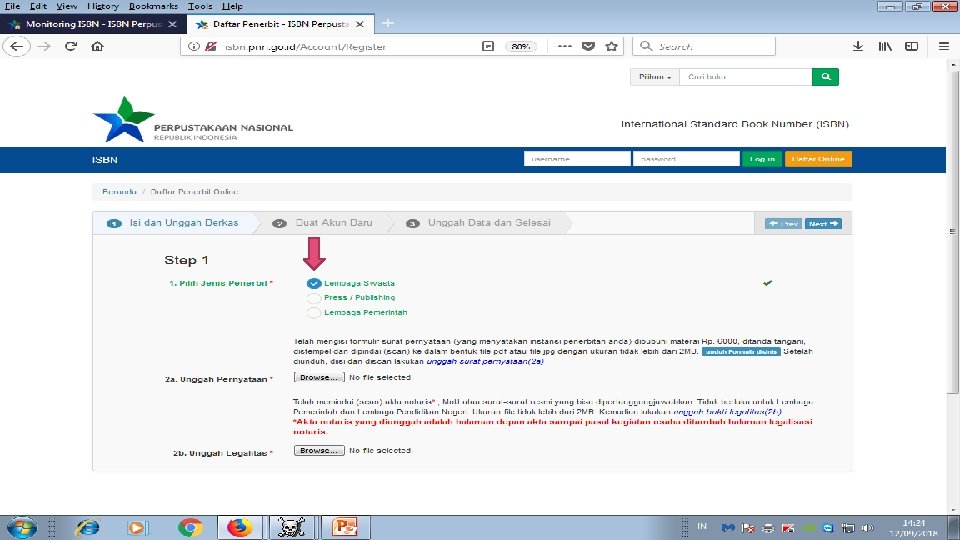Open the Firefox hamburger menu
Image resolution: width=960 pixels, height=540 pixels.
tap(943, 46)
